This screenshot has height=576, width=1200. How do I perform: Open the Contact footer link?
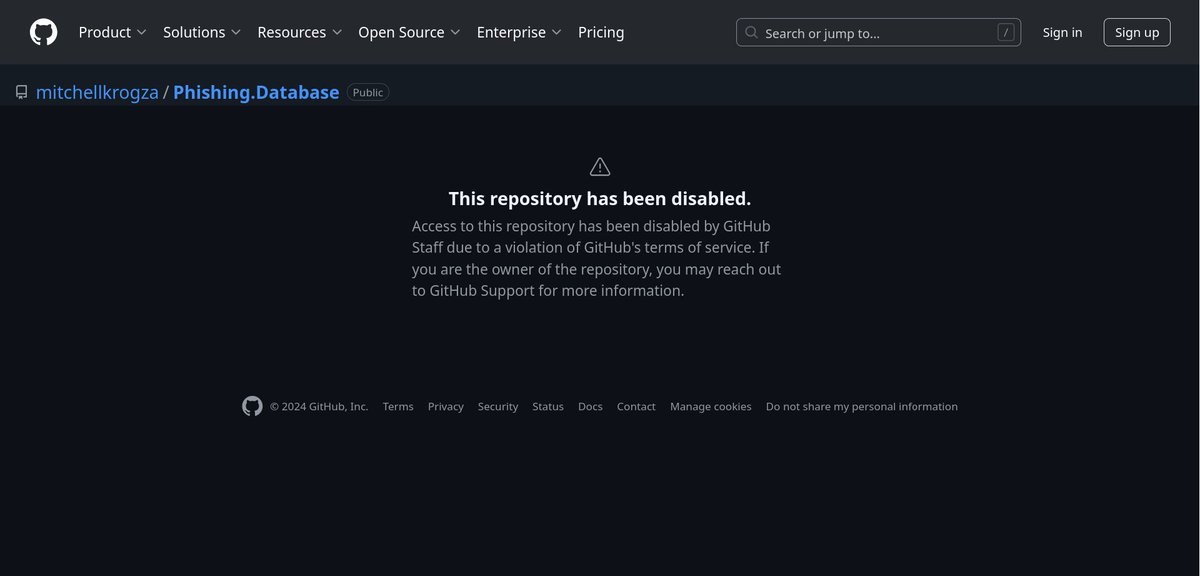coord(636,406)
